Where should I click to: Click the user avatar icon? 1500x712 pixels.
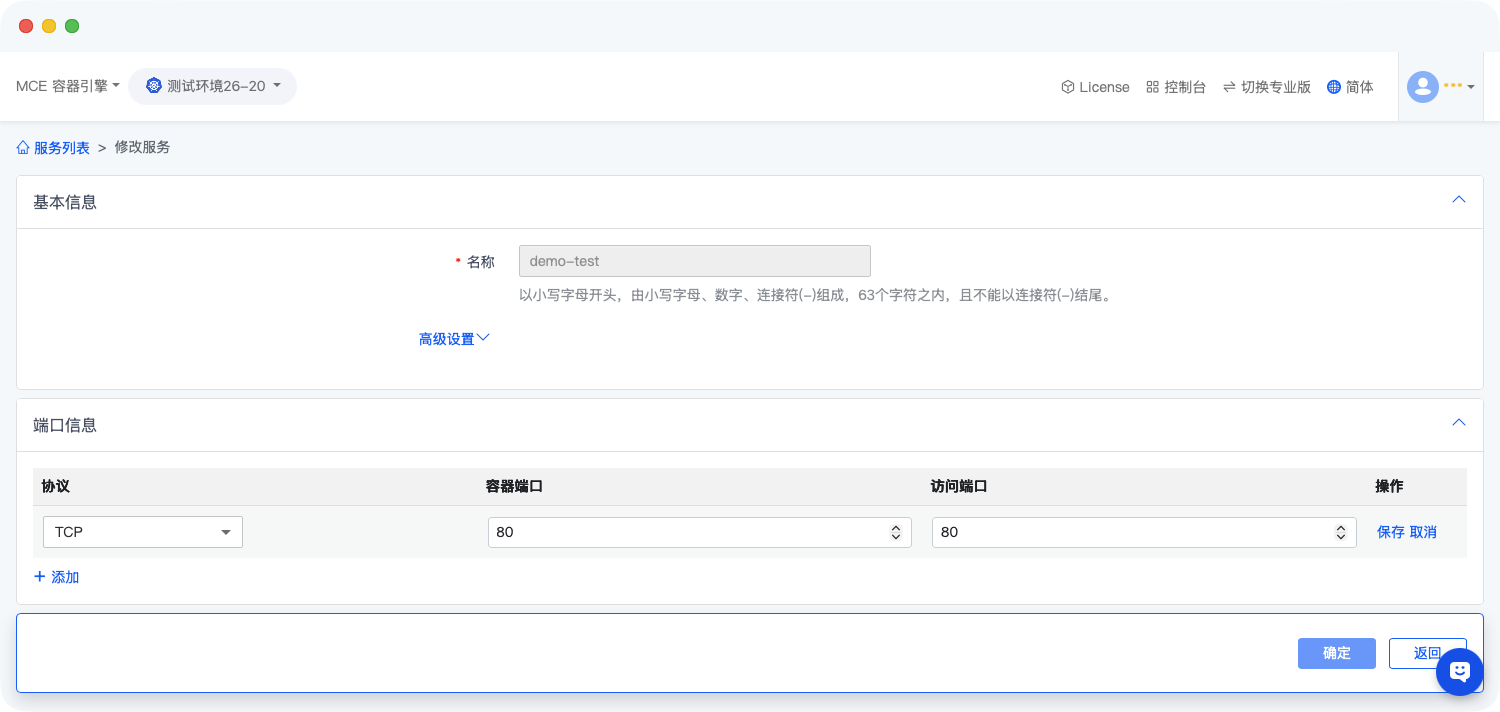[x=1422, y=87]
